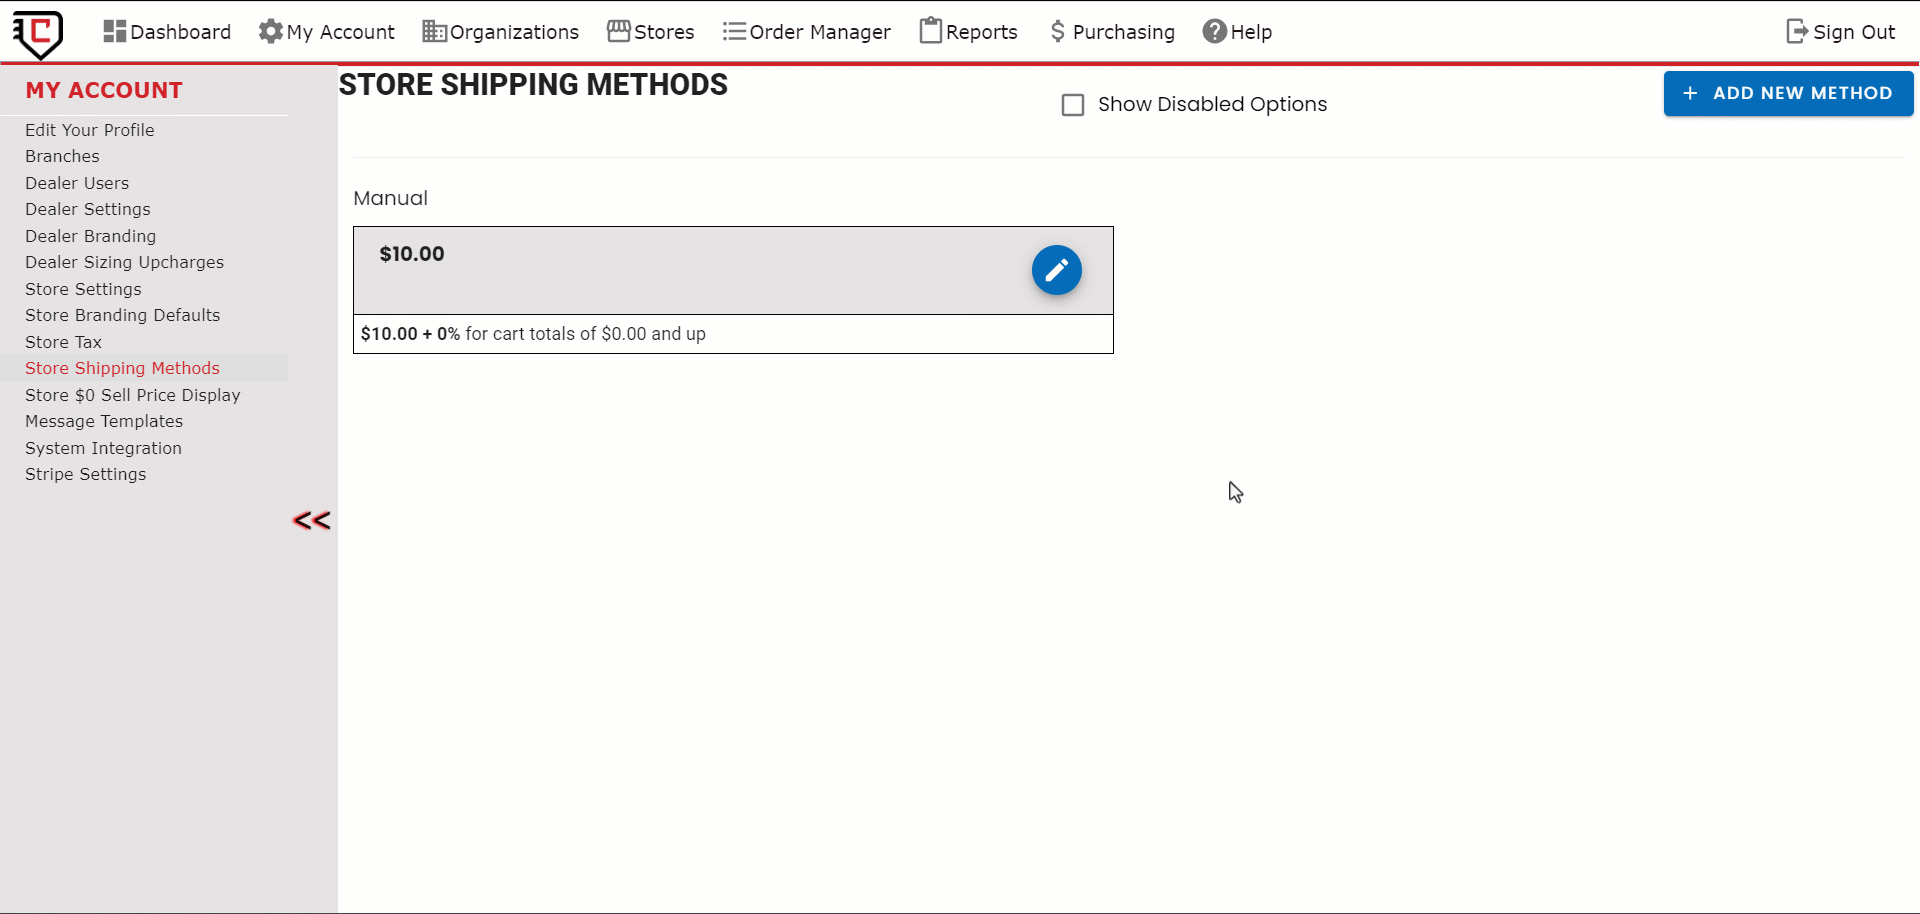
Task: Open Reports clipboard icon
Action: tap(931, 32)
